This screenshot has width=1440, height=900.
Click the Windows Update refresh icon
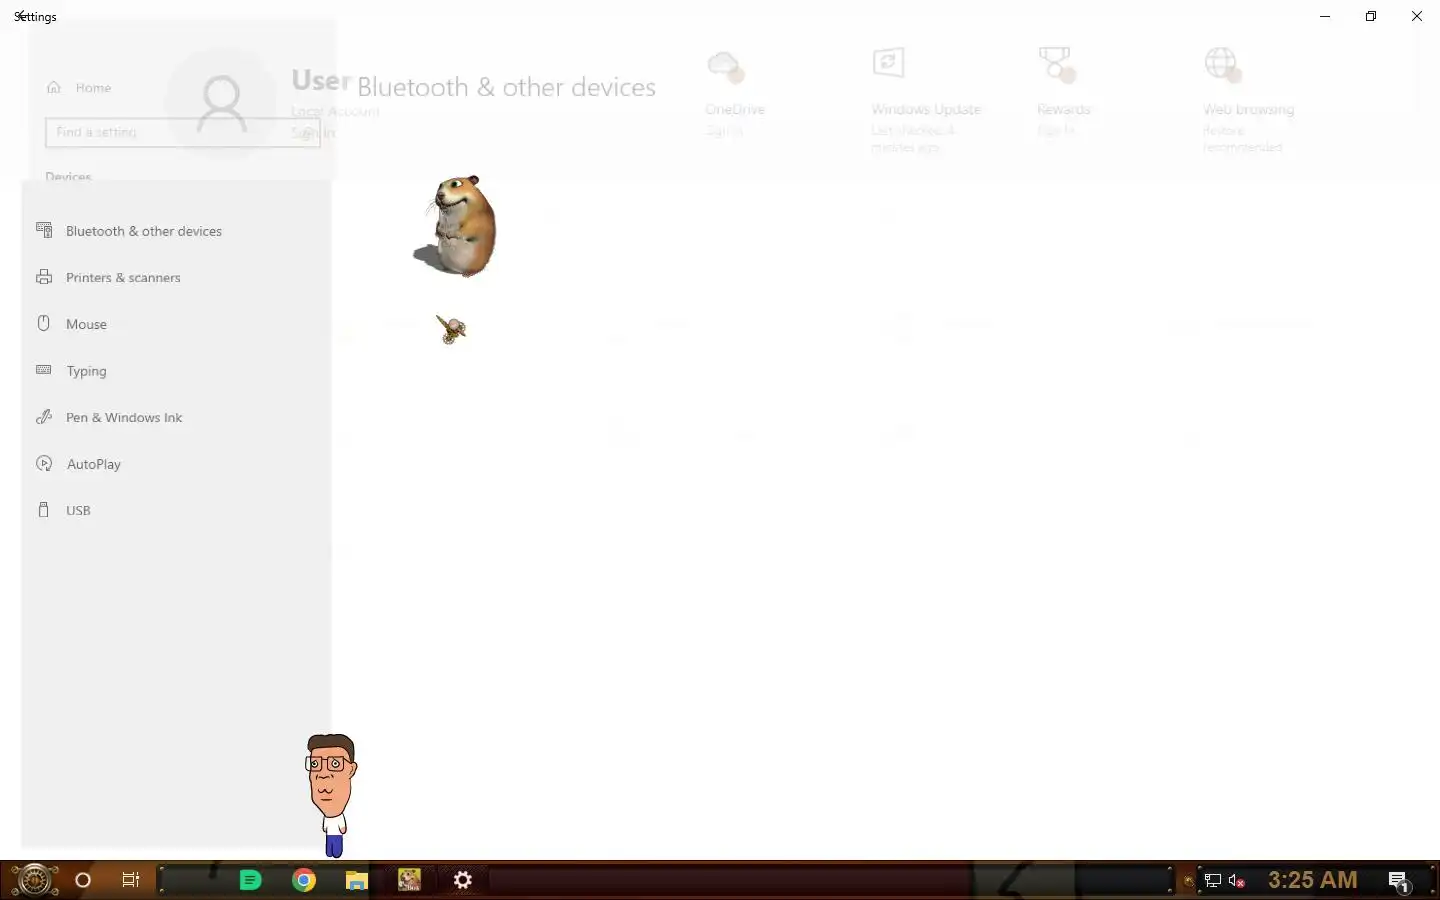[x=888, y=62]
